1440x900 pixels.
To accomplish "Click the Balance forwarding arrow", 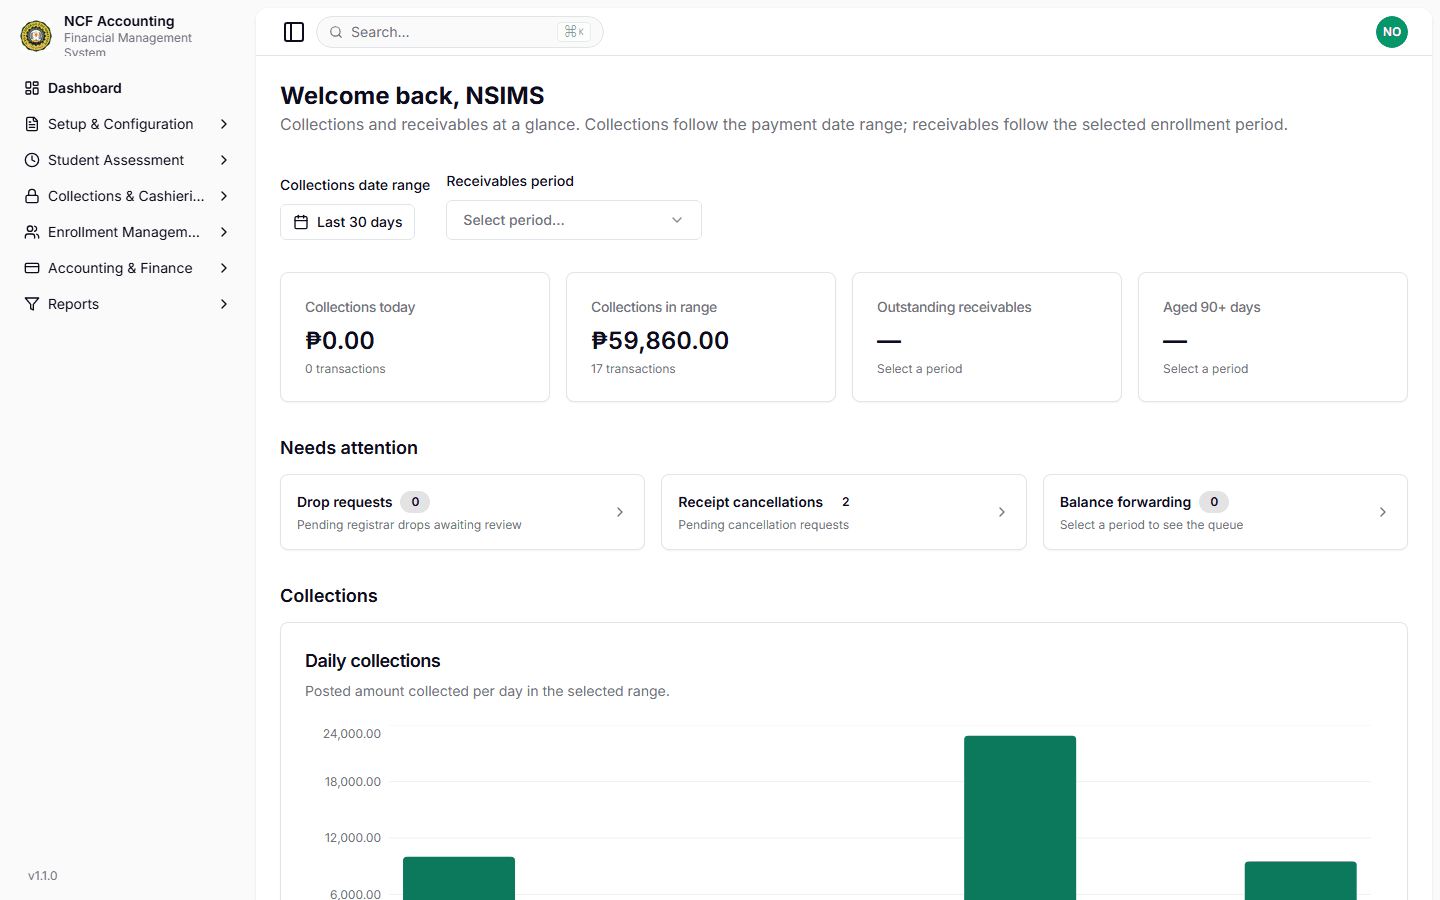I will click(1383, 512).
